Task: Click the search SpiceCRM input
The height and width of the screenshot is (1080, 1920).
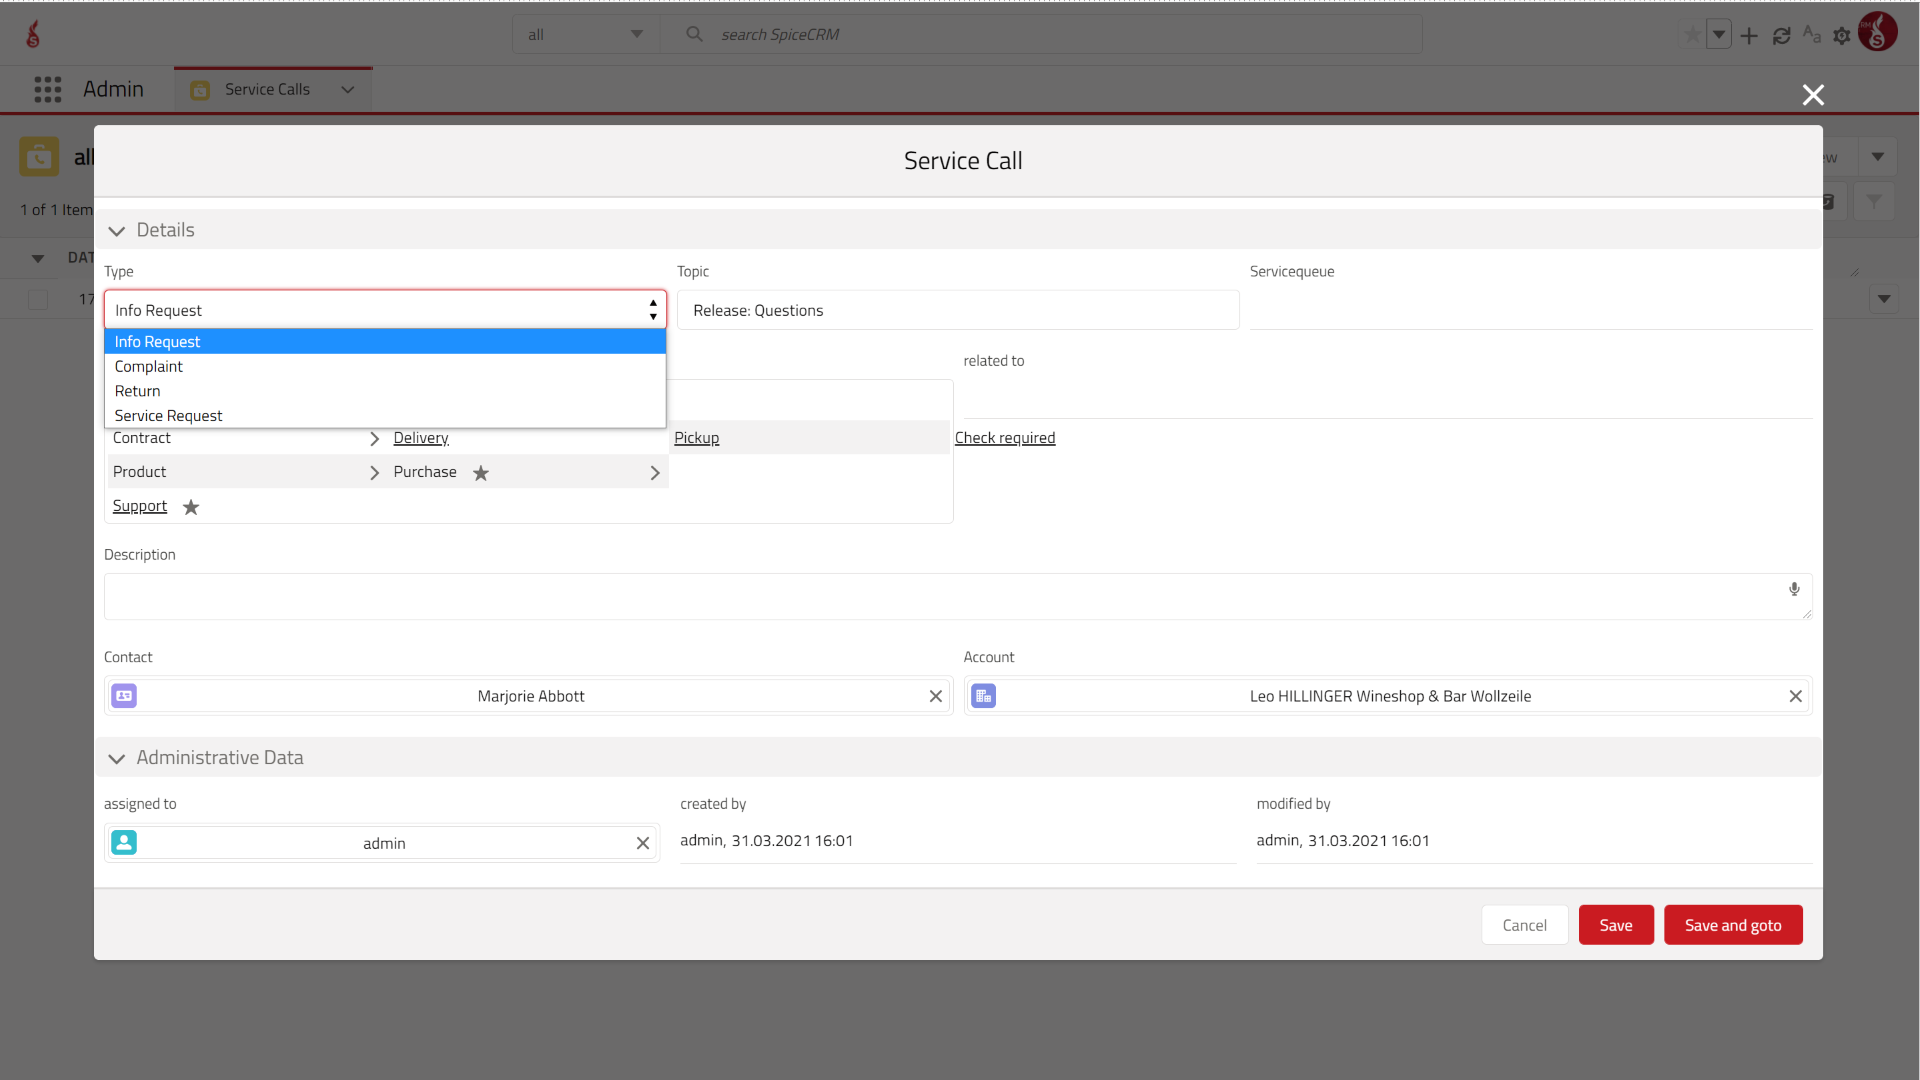Action: tap(1040, 35)
